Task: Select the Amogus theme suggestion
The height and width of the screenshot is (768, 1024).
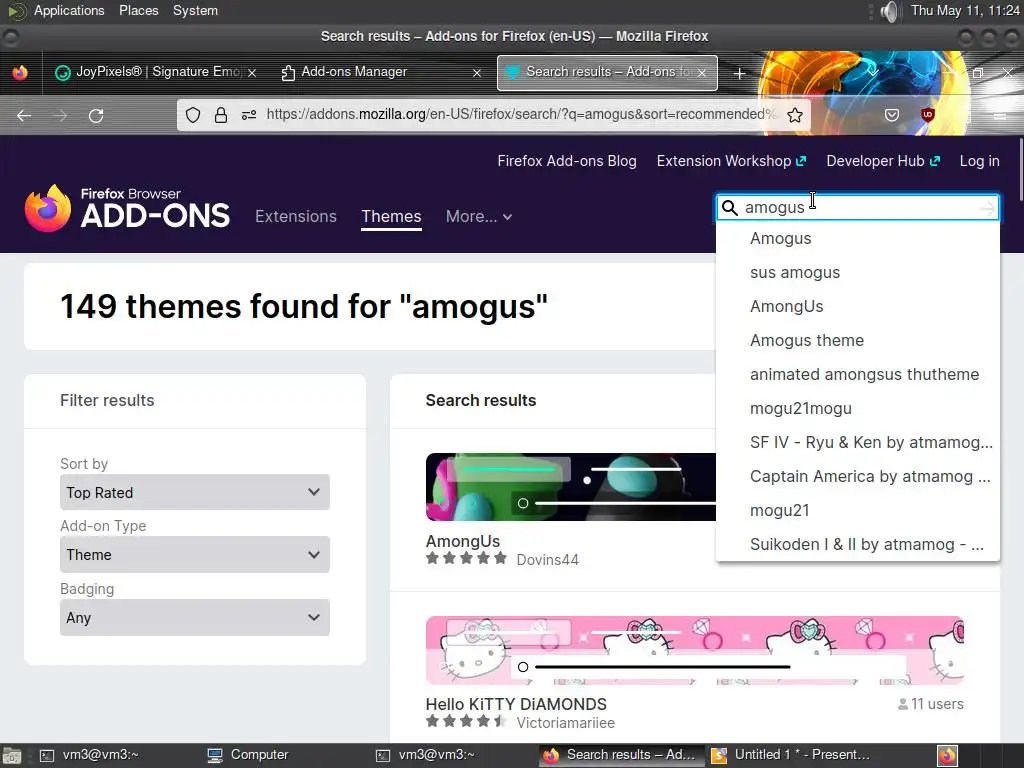Action: pyautogui.click(x=857, y=340)
